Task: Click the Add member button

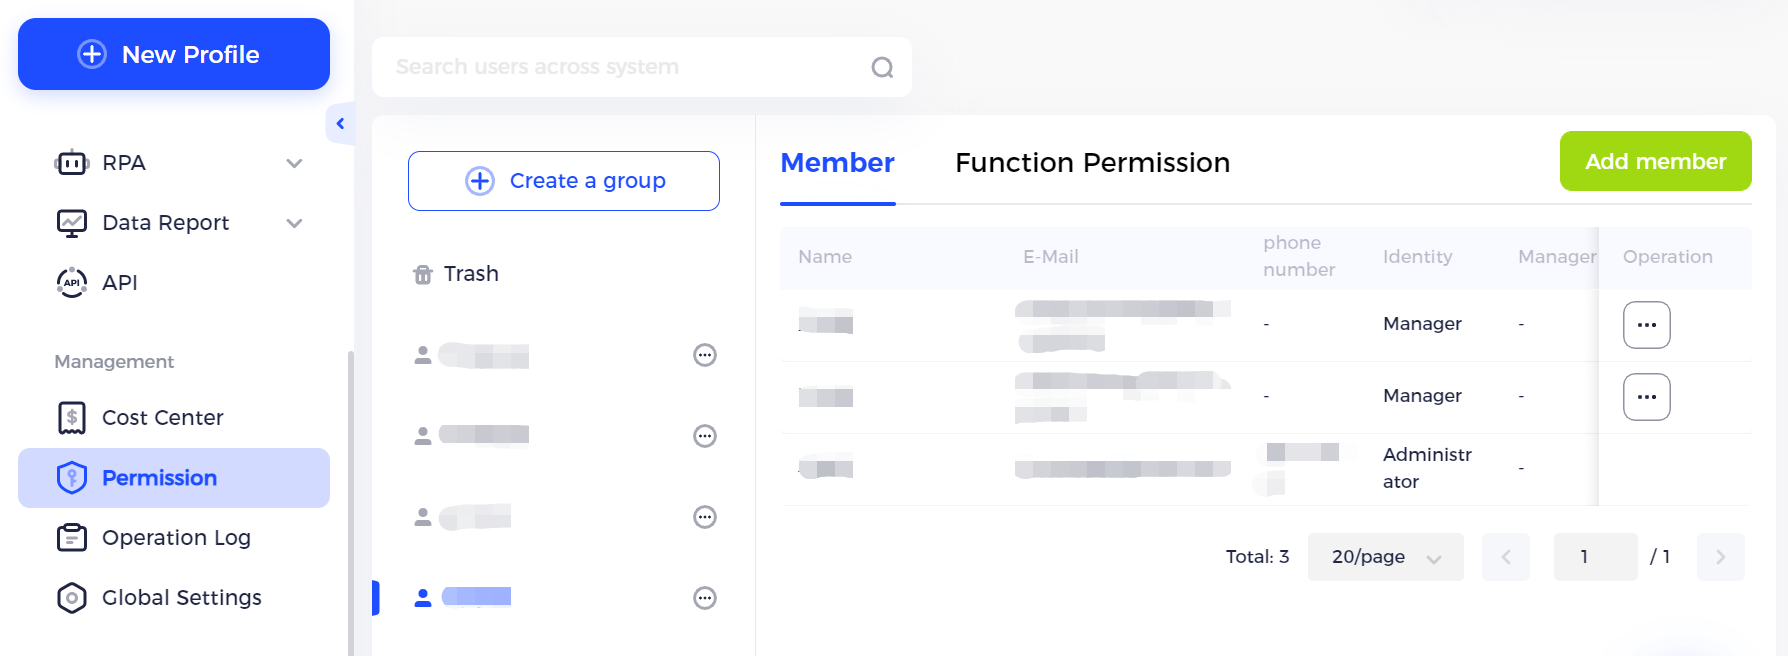Action: [1655, 161]
